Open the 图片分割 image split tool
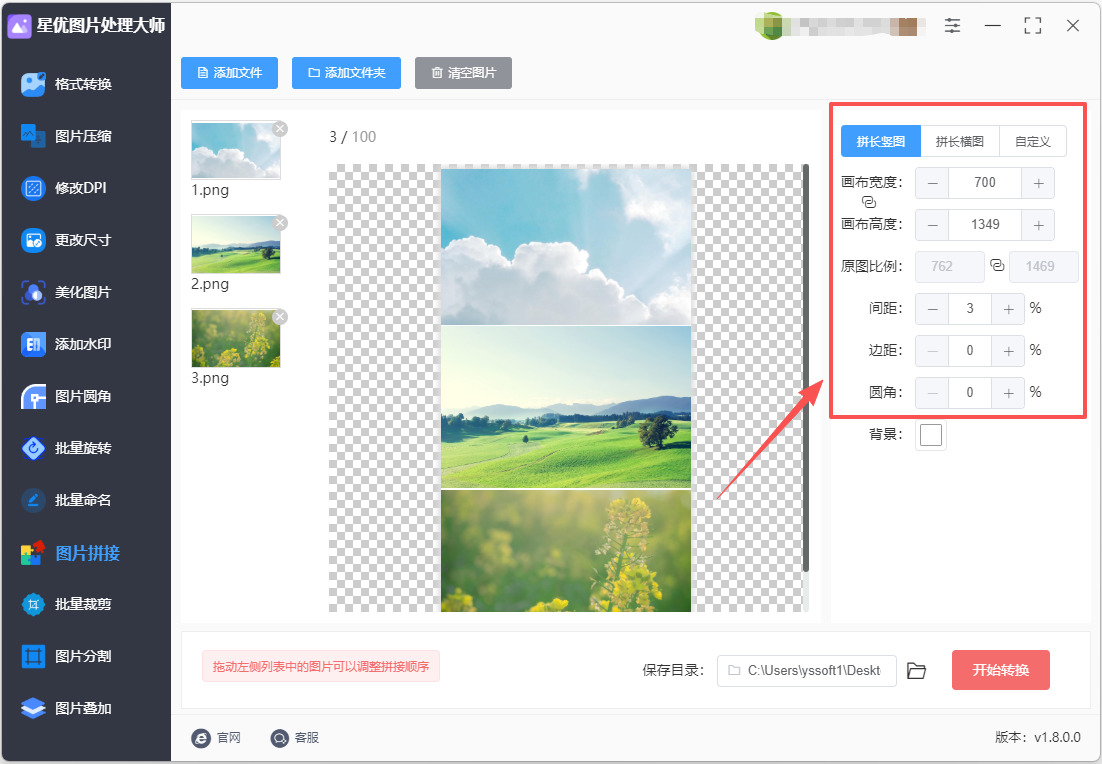The image size is (1102, 764). (67, 656)
